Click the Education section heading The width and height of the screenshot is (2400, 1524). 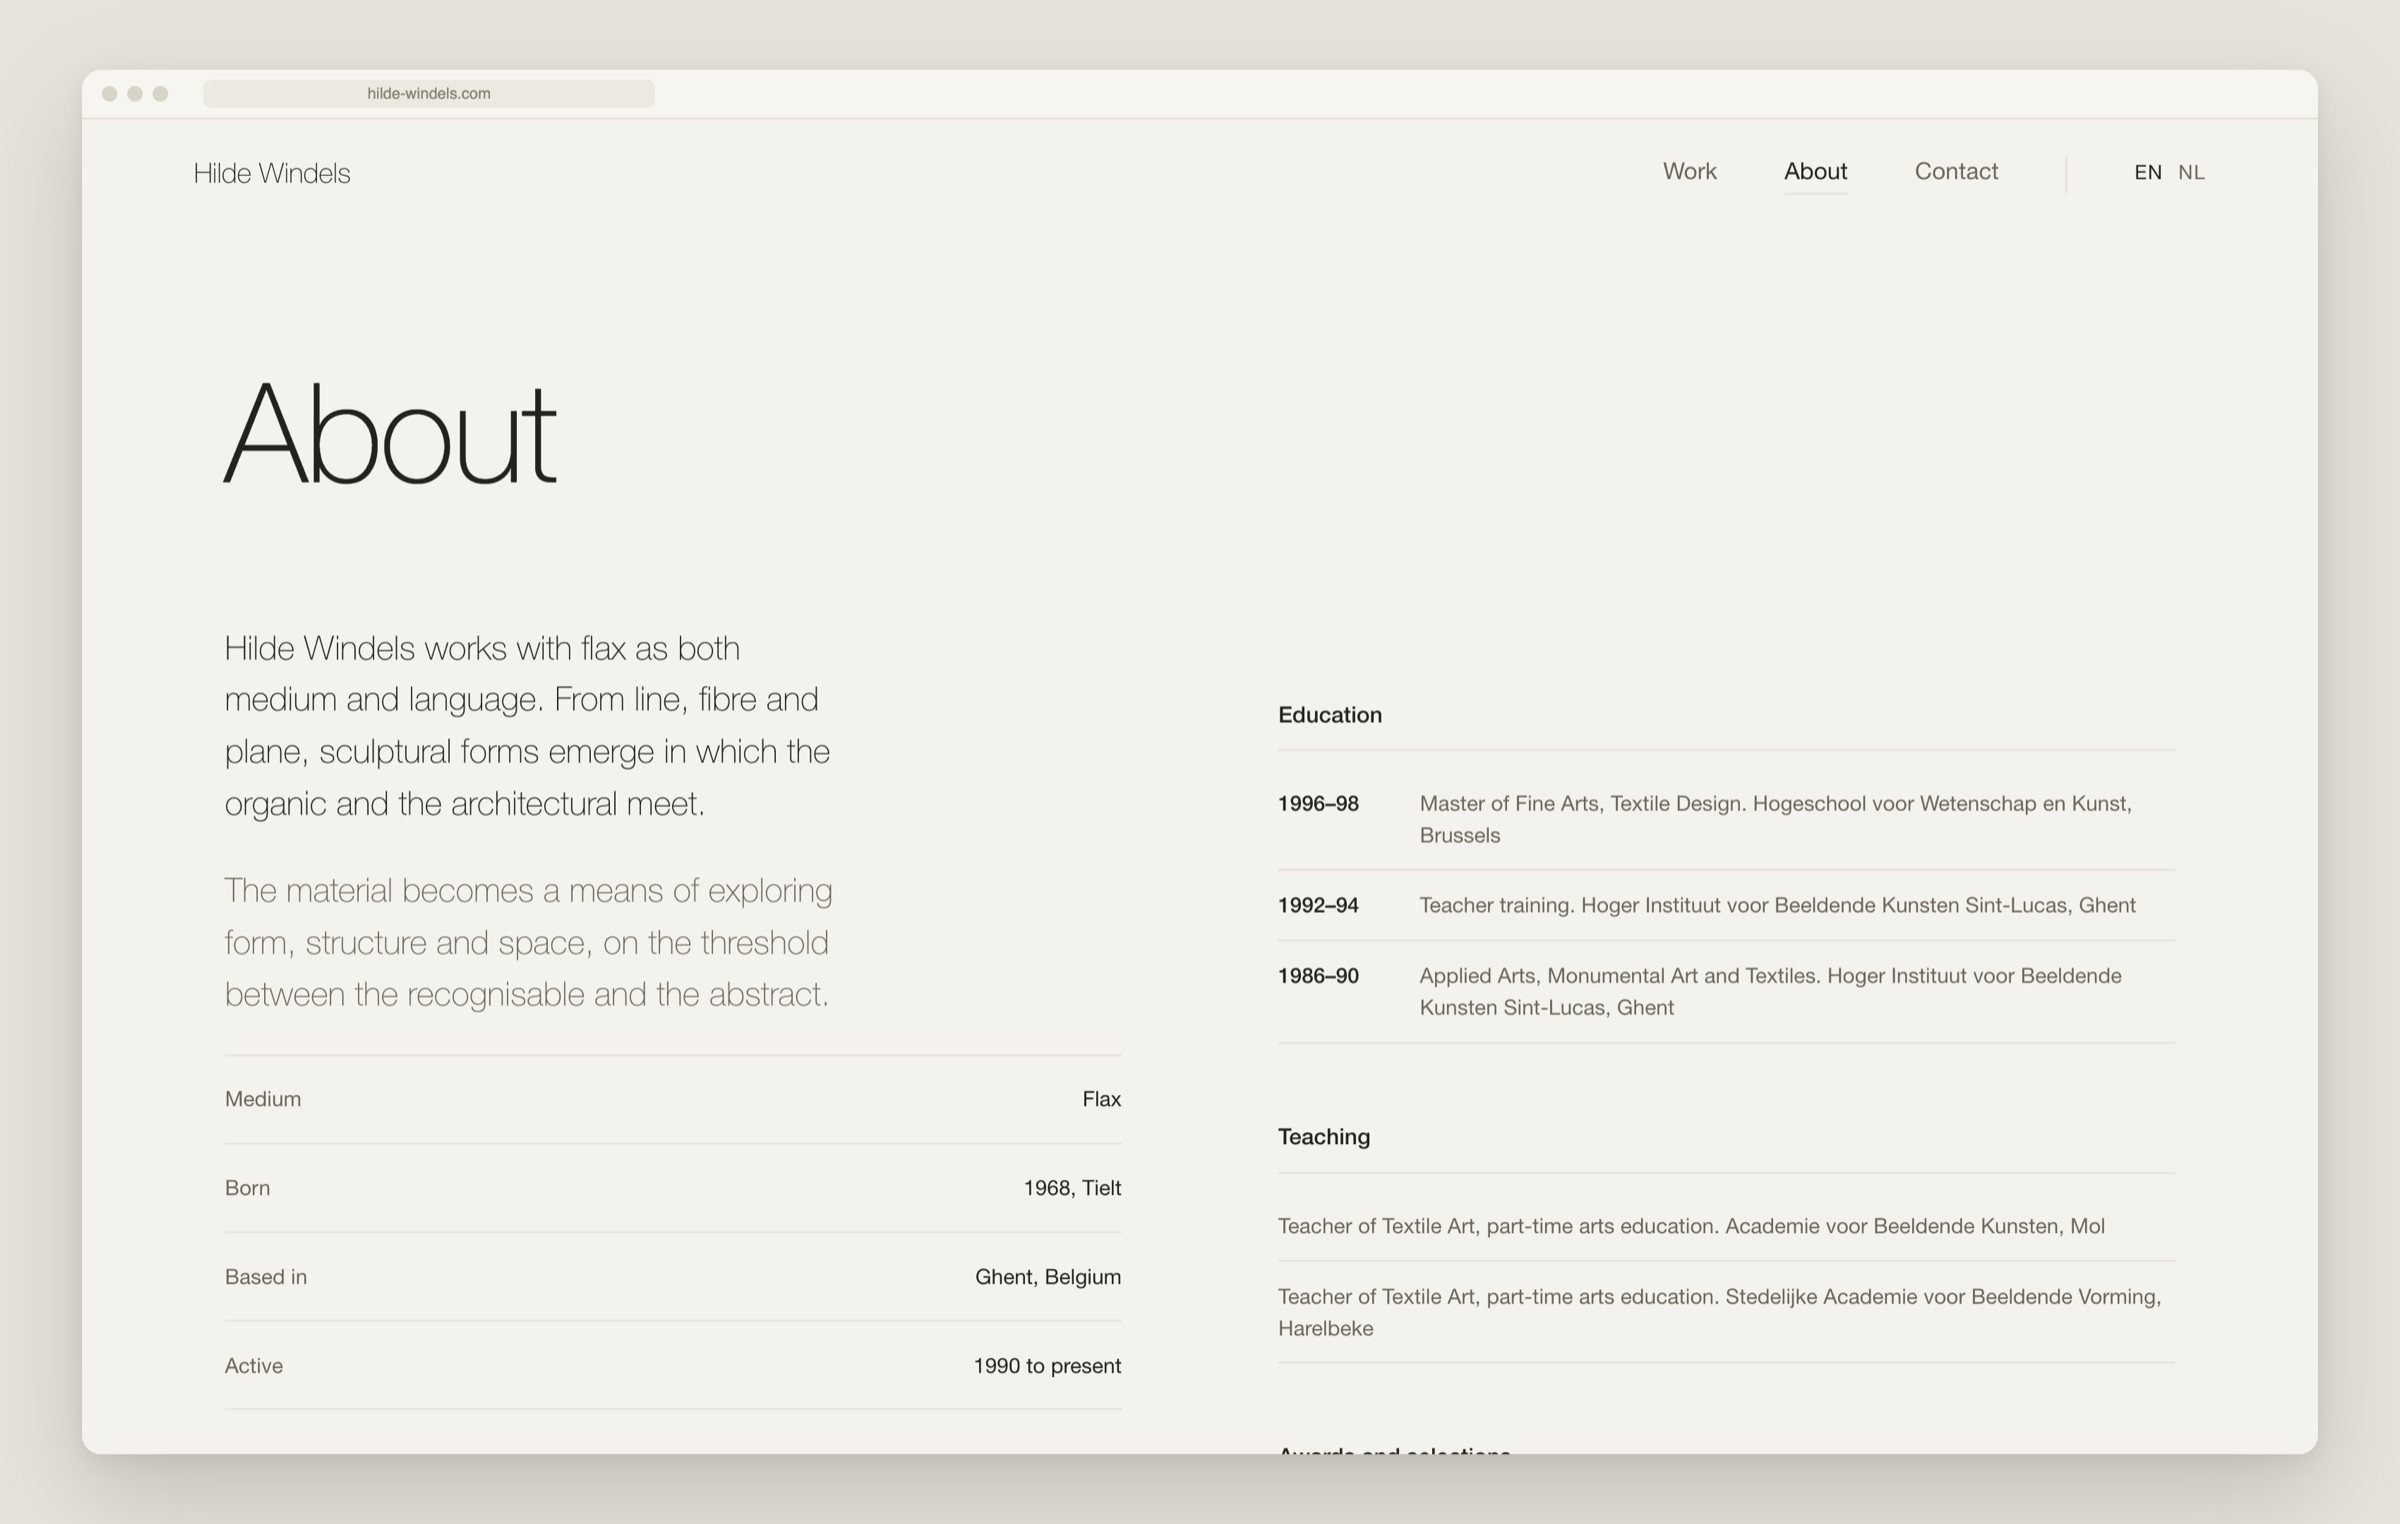(1329, 714)
